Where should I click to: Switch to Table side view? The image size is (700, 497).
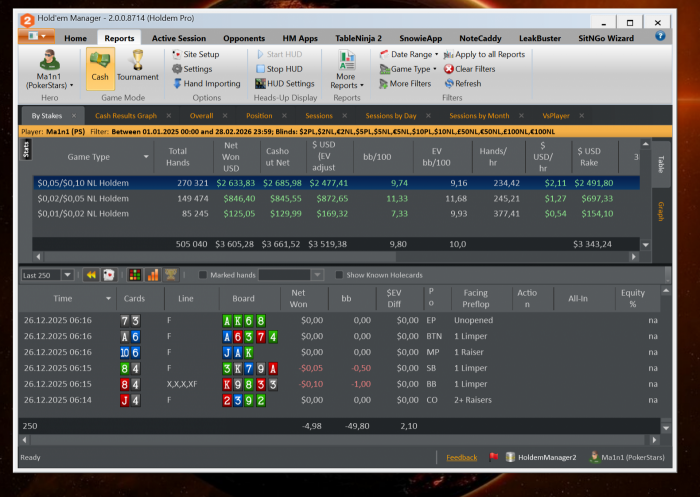661,164
